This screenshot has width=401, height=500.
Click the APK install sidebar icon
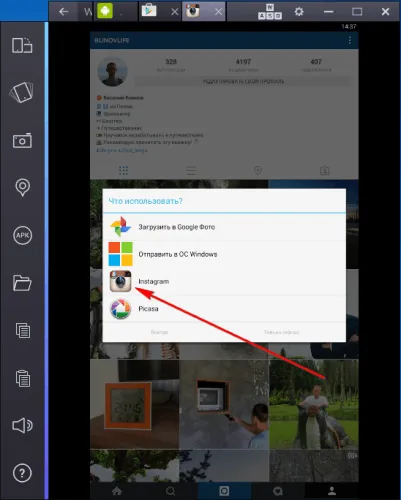tap(22, 235)
